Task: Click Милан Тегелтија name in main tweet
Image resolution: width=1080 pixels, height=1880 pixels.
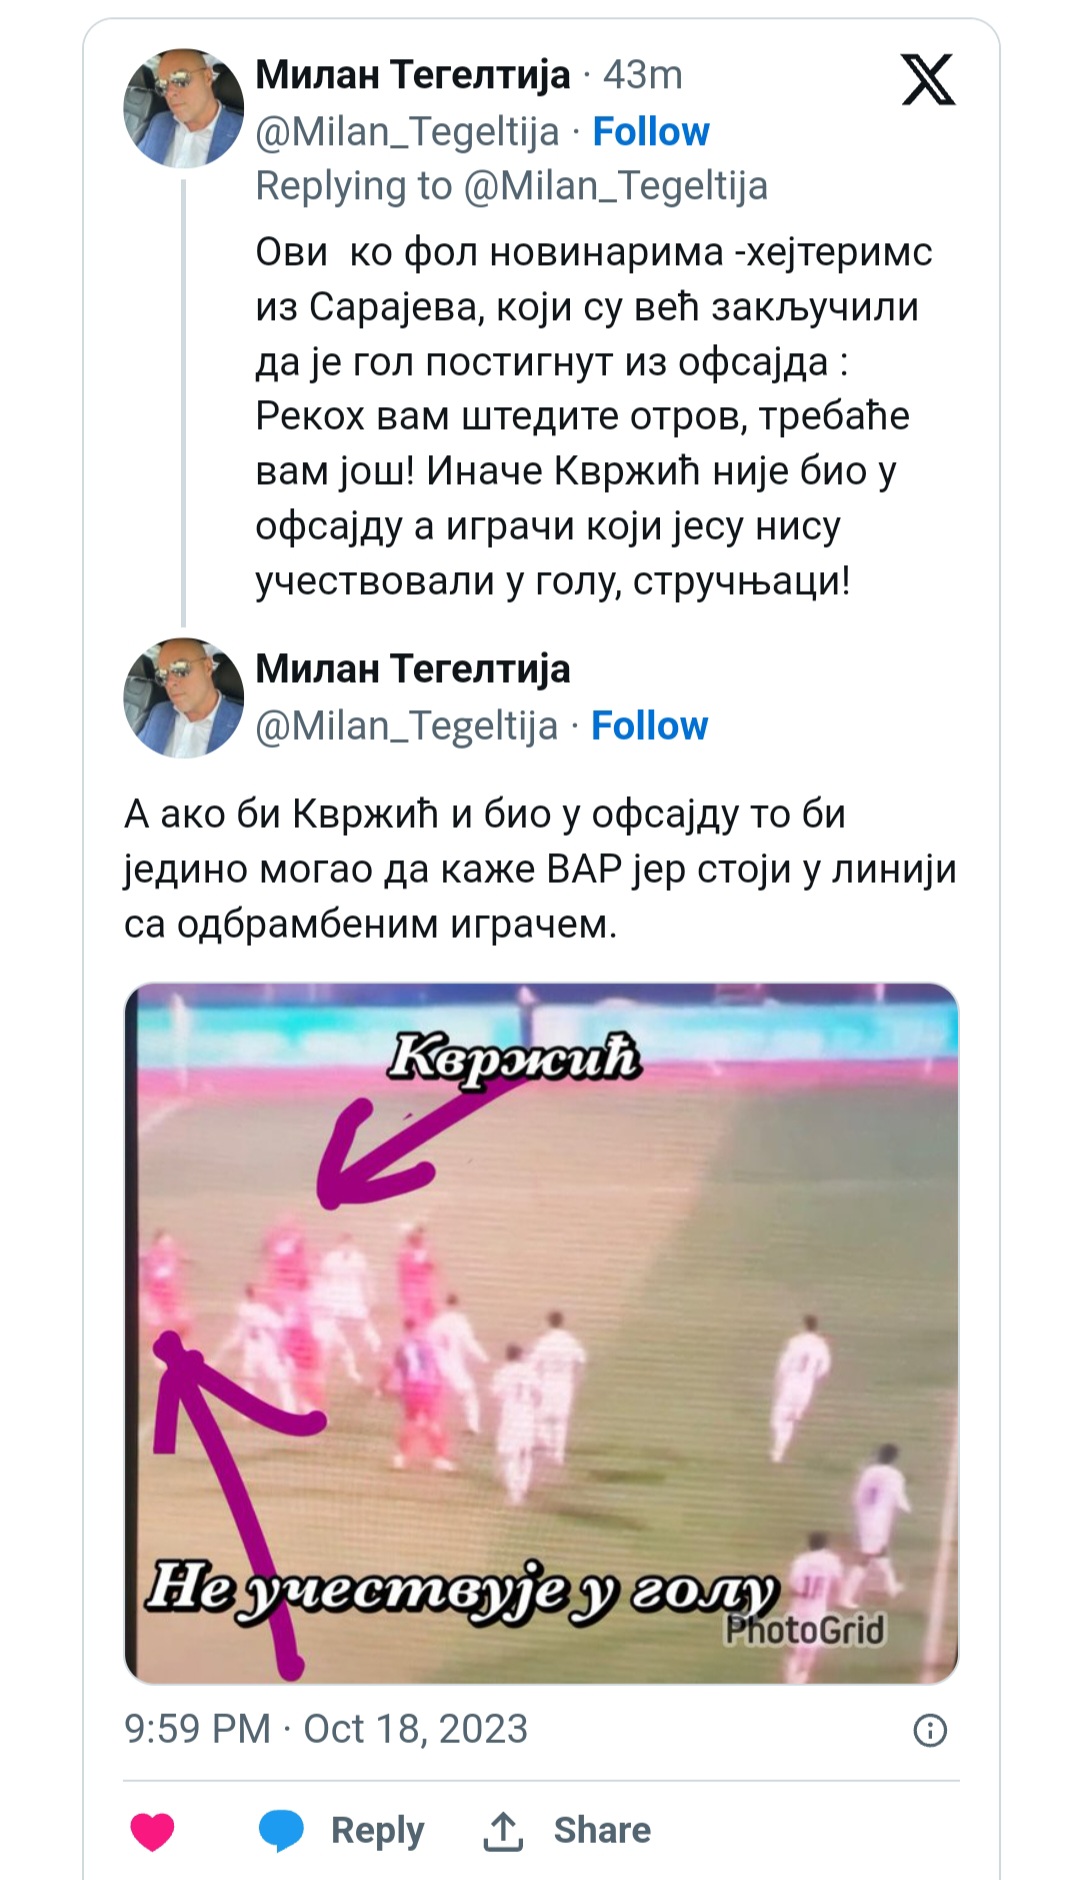Action: pos(413,669)
